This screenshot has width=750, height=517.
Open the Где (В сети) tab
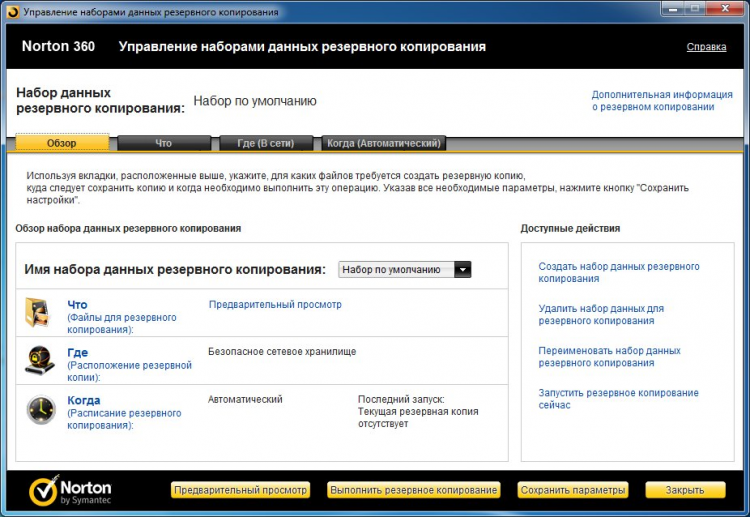pyautogui.click(x=266, y=143)
